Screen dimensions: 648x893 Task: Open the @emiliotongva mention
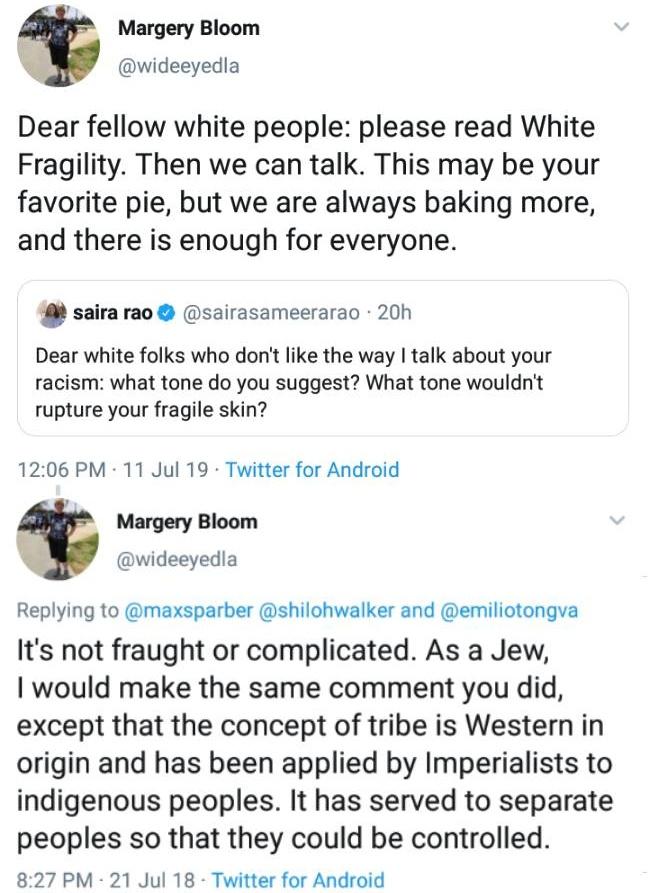504,610
